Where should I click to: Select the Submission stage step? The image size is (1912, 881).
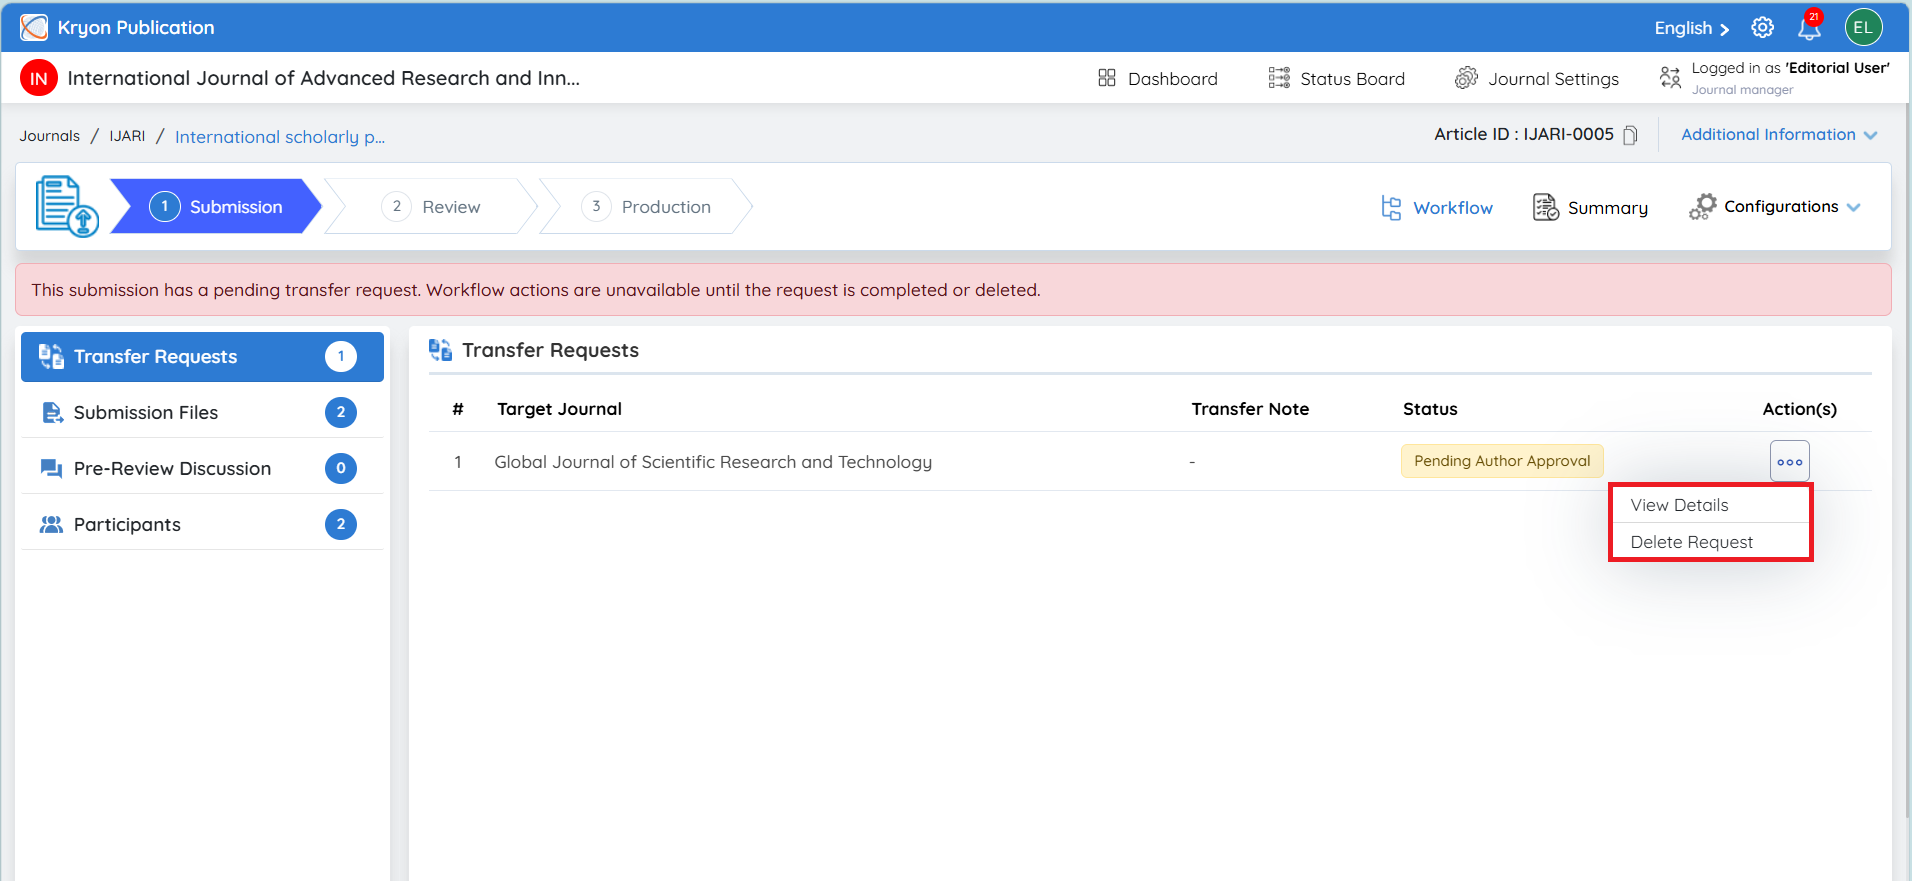coord(216,206)
